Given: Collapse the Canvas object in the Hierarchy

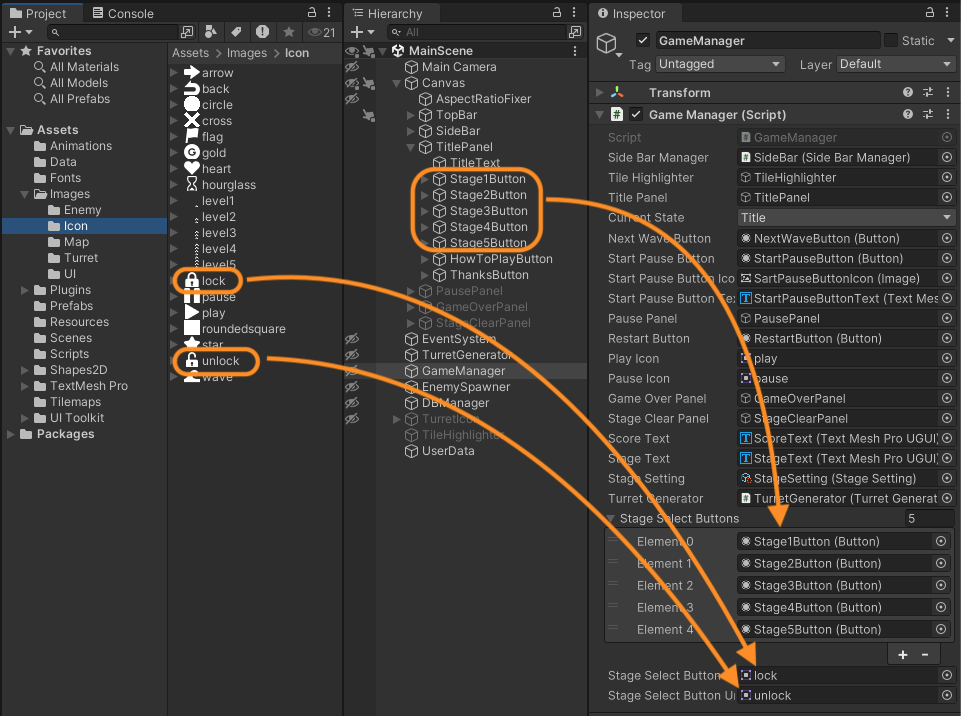Looking at the screenshot, I should (x=397, y=83).
